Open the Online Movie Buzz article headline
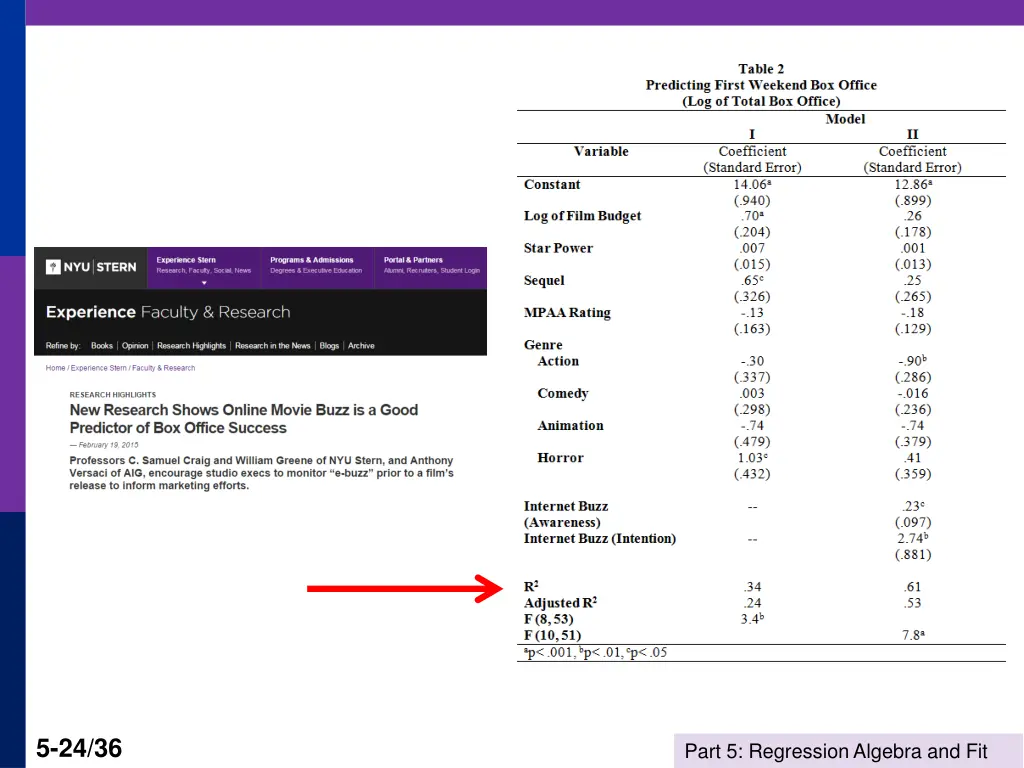The image size is (1024, 768). [243, 419]
